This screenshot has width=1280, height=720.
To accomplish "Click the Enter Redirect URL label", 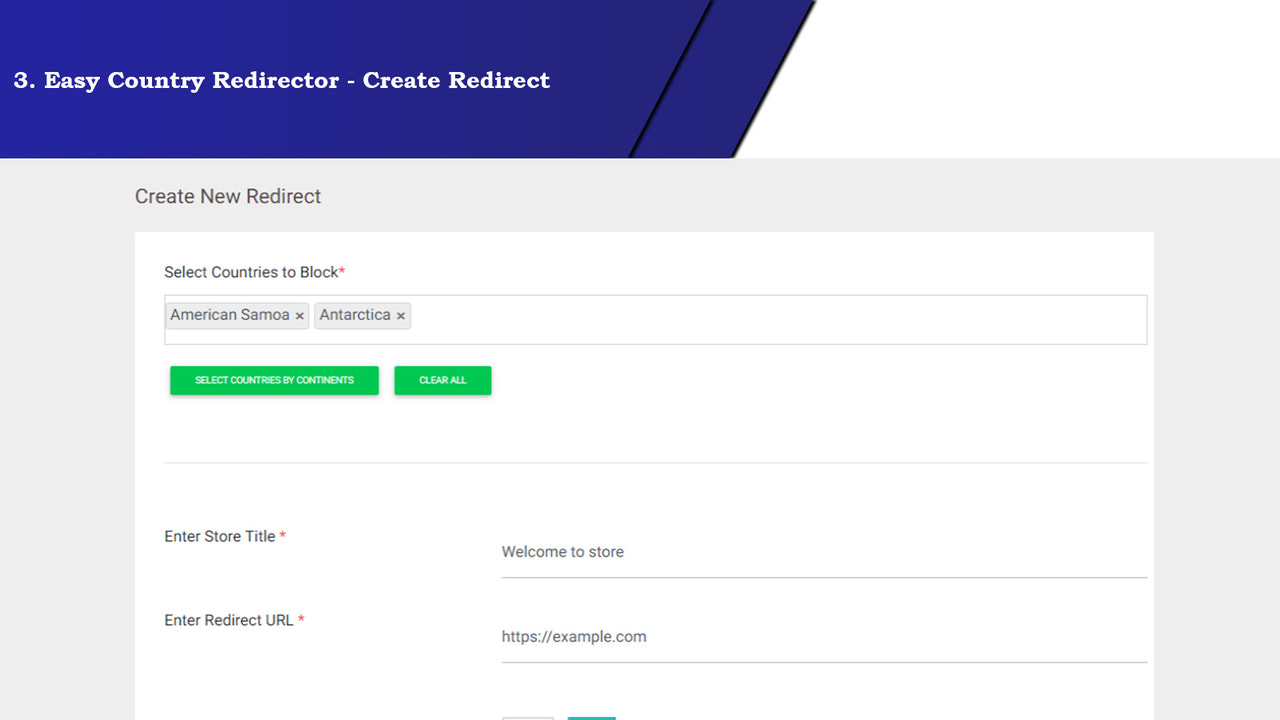I will (x=229, y=620).
